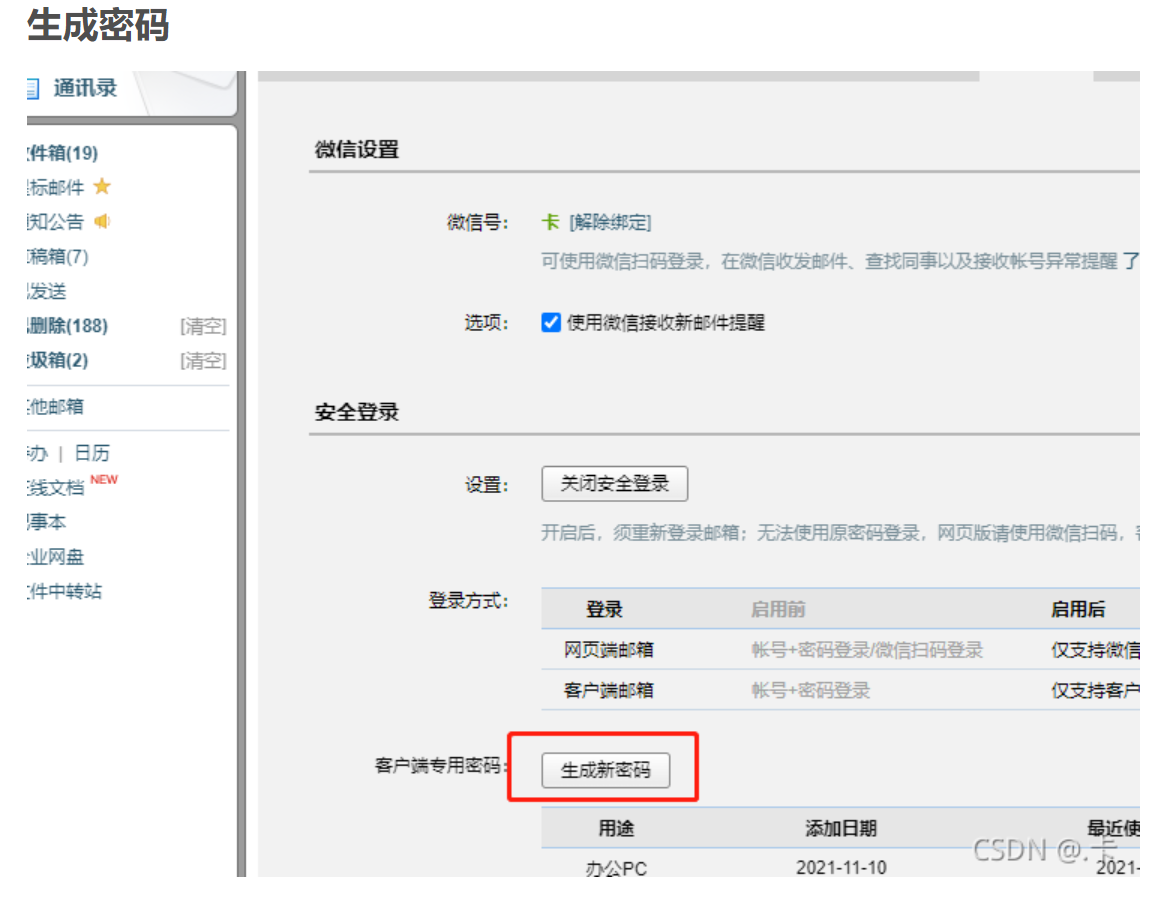The height and width of the screenshot is (897, 1154).
Task: Open the other mailboxes entry 他邮箱
Action: 56,406
